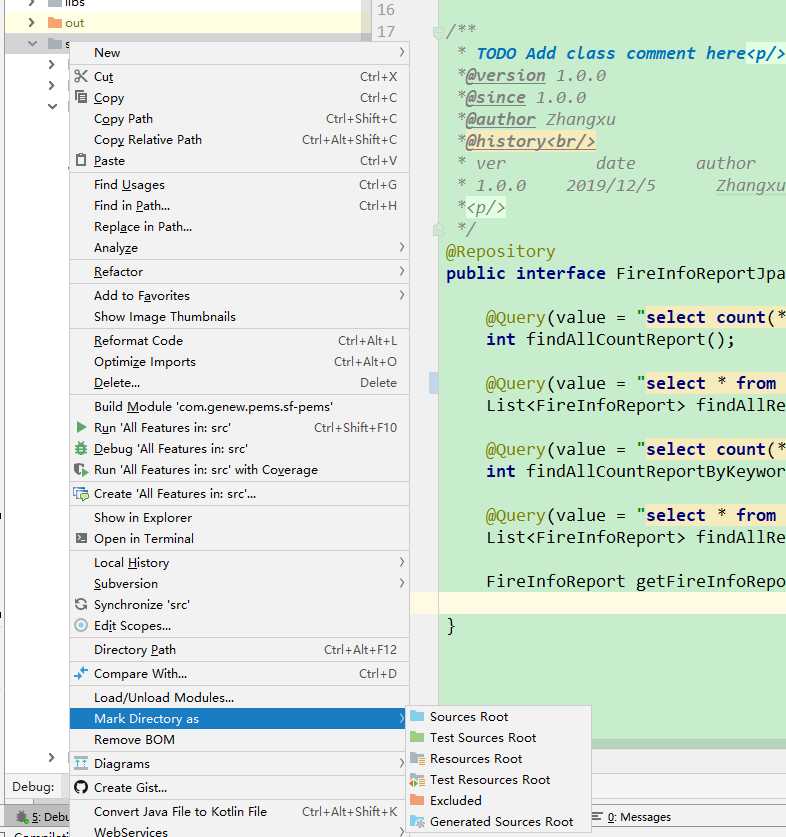Screen dimensions: 786x837
Task: Click the orange out folder icon
Action: tap(54, 22)
